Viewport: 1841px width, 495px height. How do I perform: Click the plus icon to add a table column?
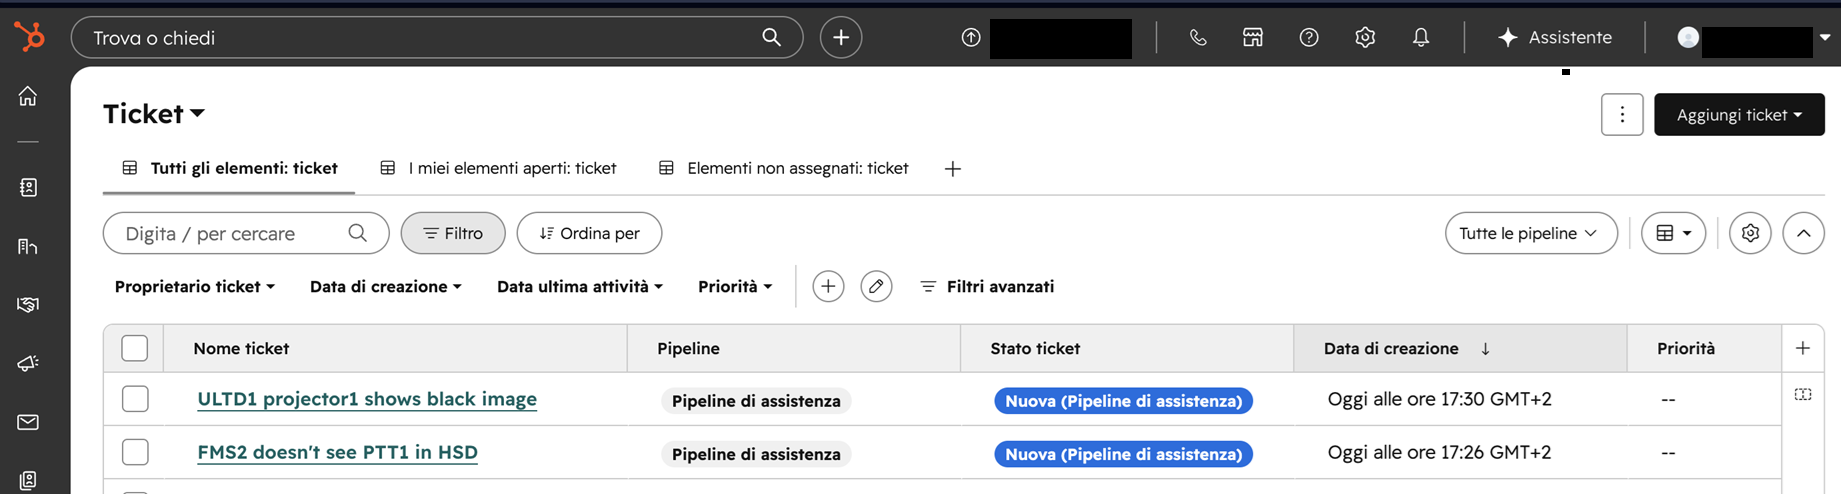click(1802, 348)
